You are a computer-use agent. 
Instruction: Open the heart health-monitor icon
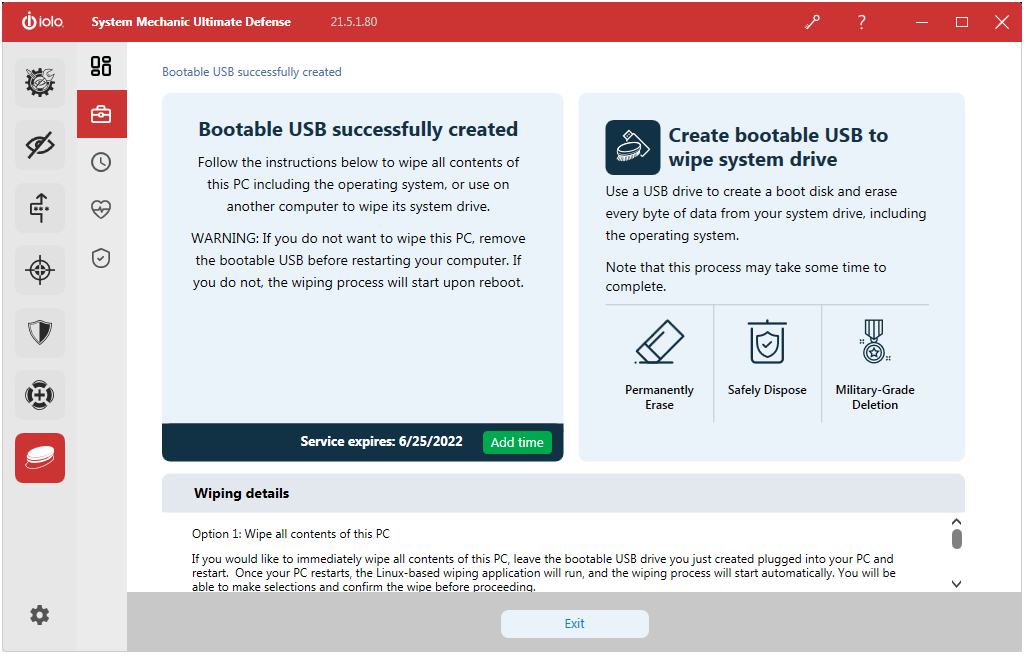101,210
